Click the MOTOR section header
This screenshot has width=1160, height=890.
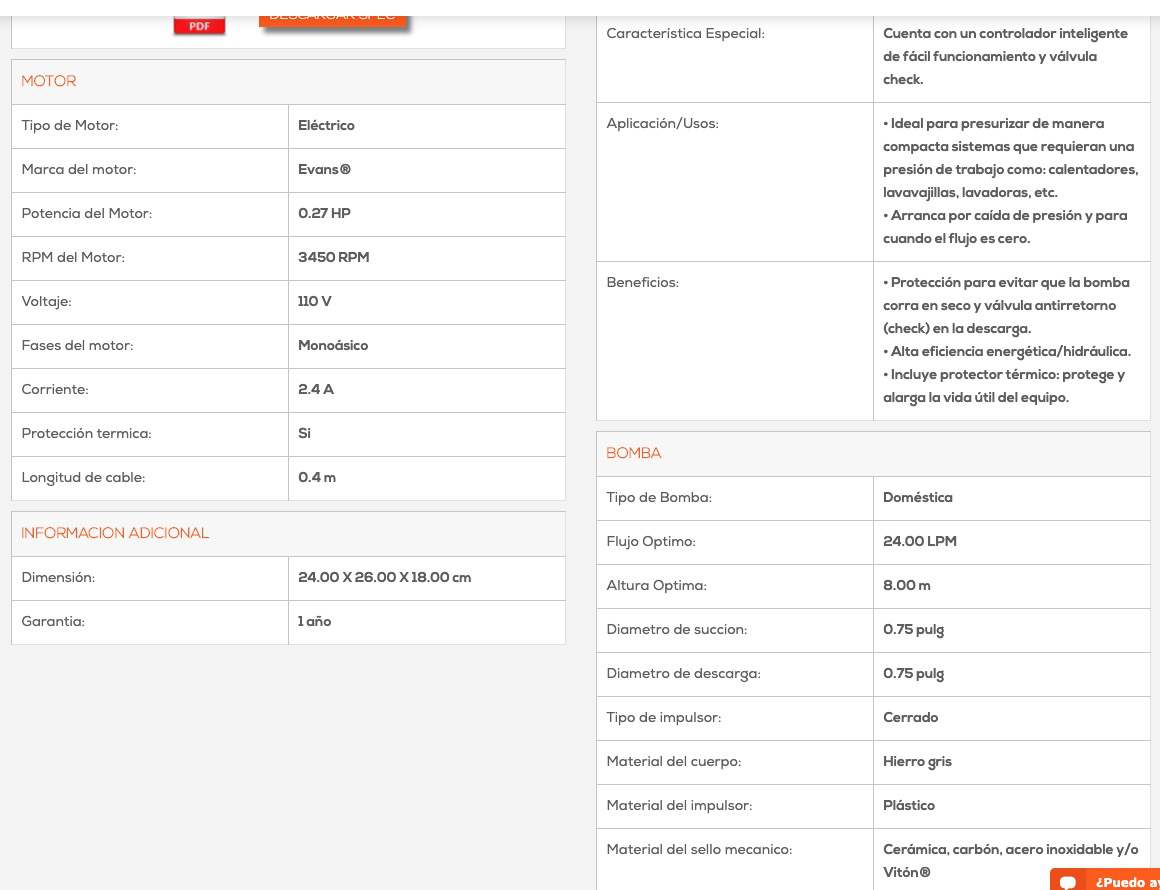(49, 81)
